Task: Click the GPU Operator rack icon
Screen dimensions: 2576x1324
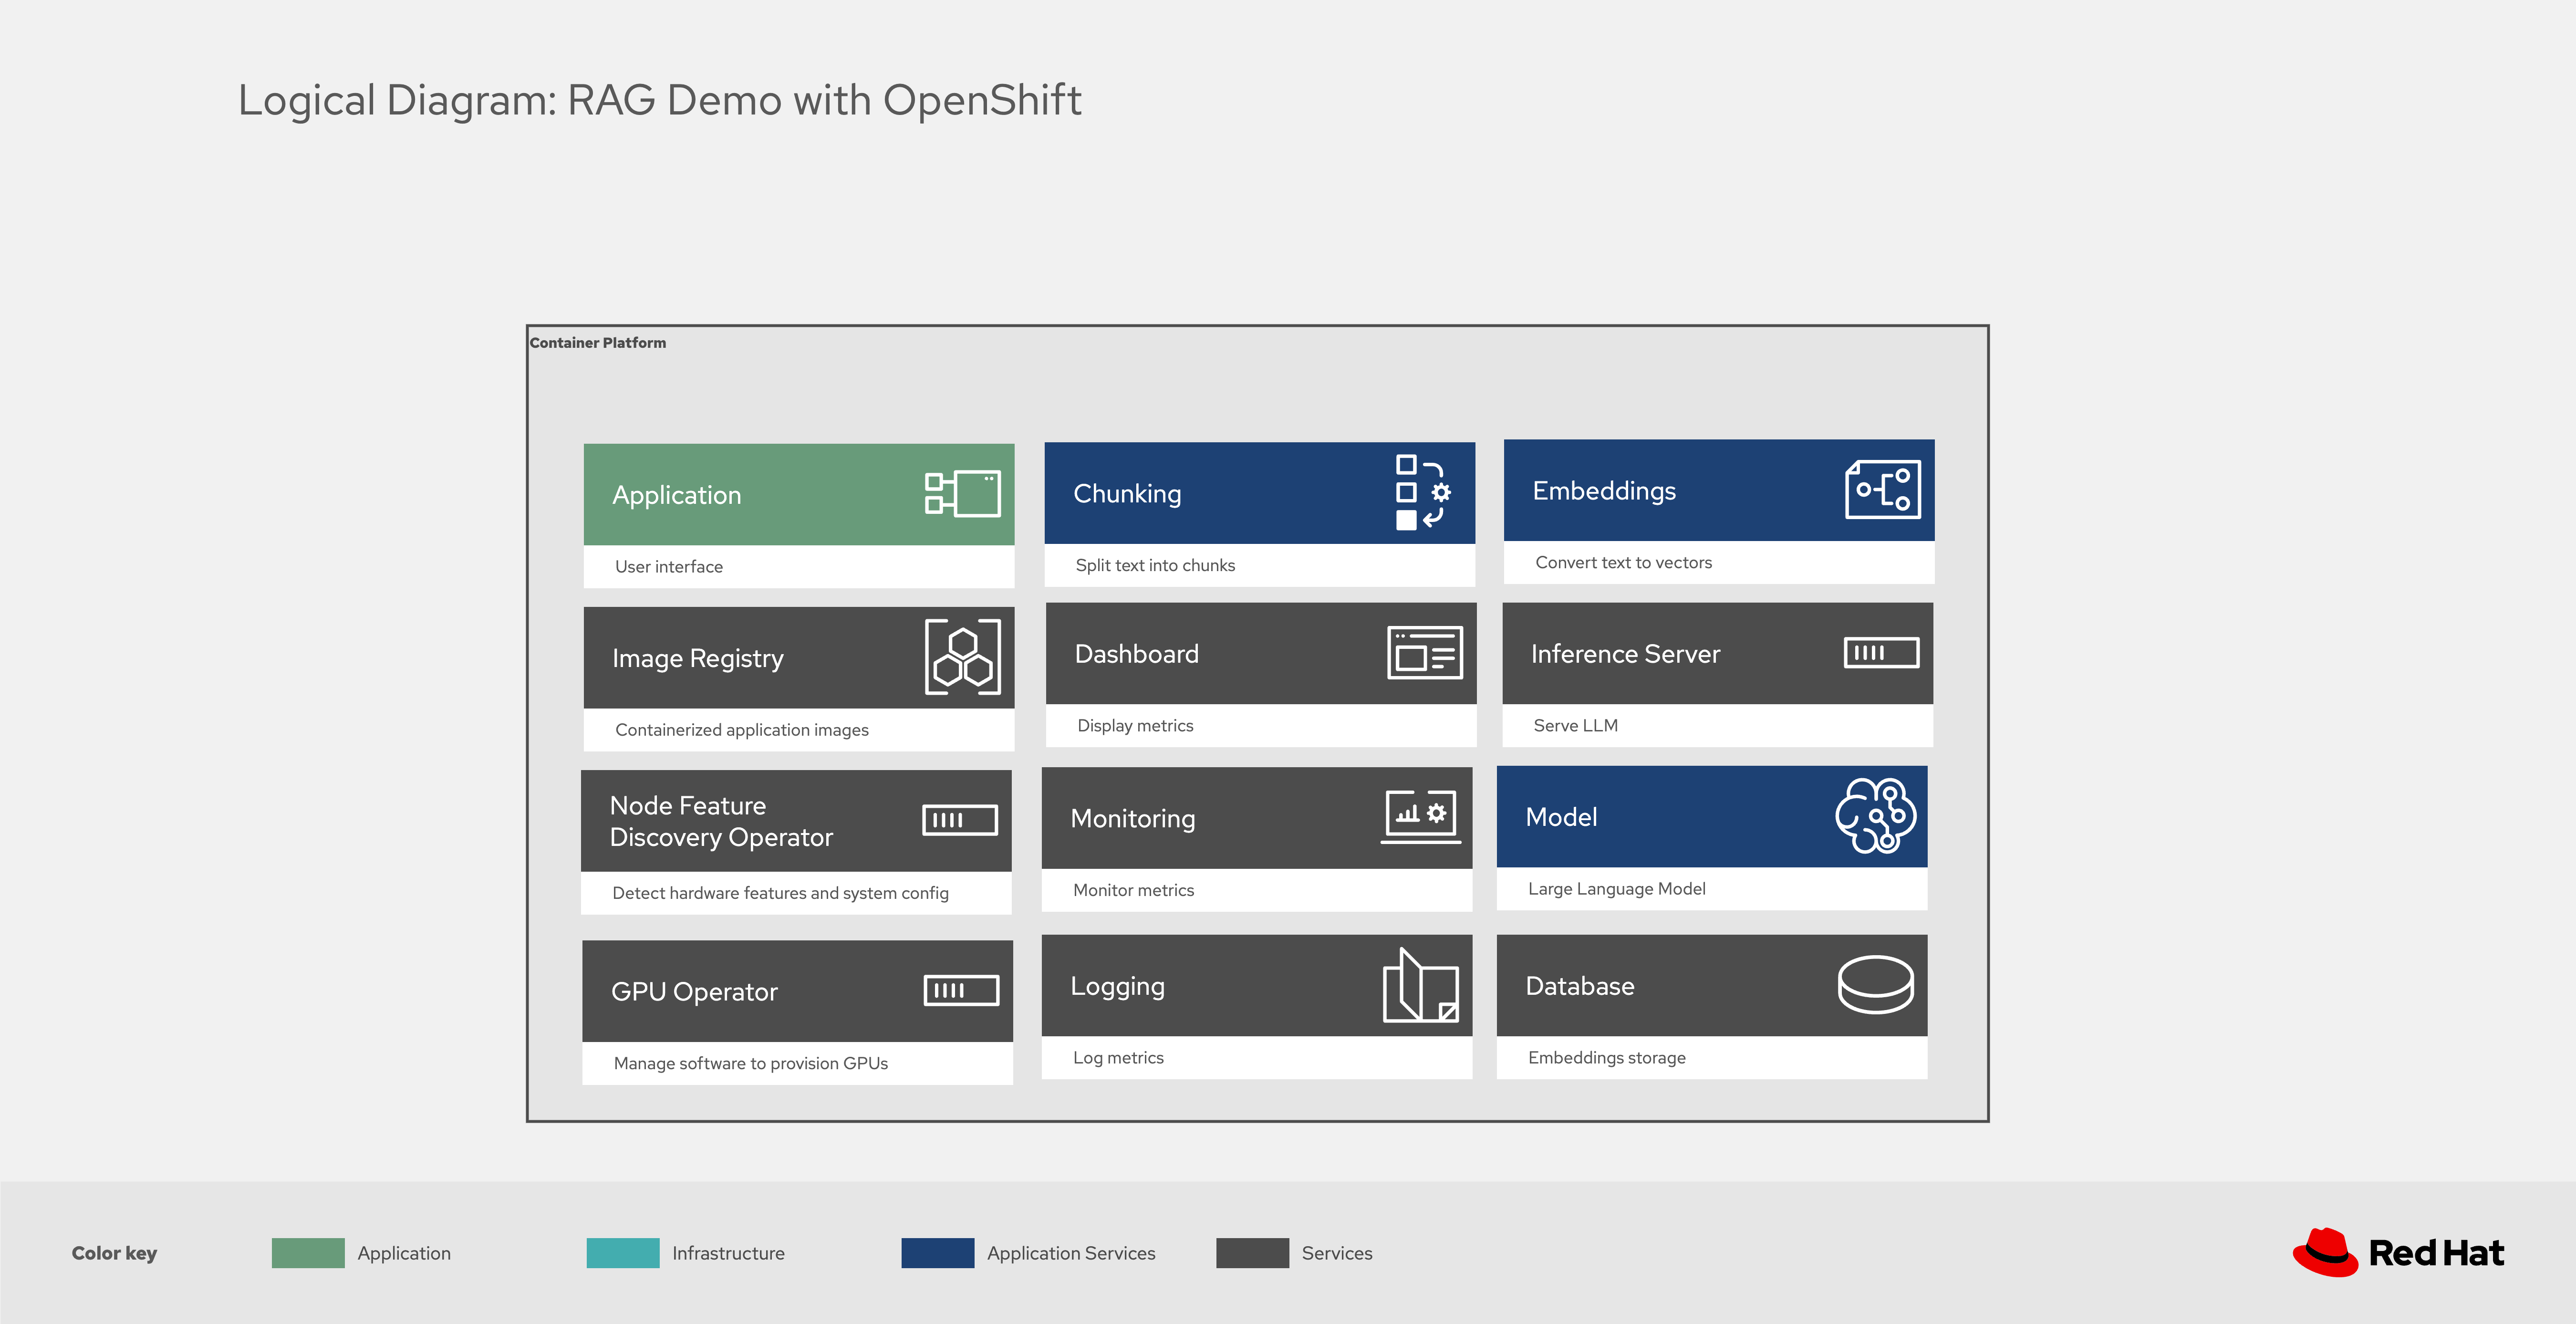Action: pos(961,990)
